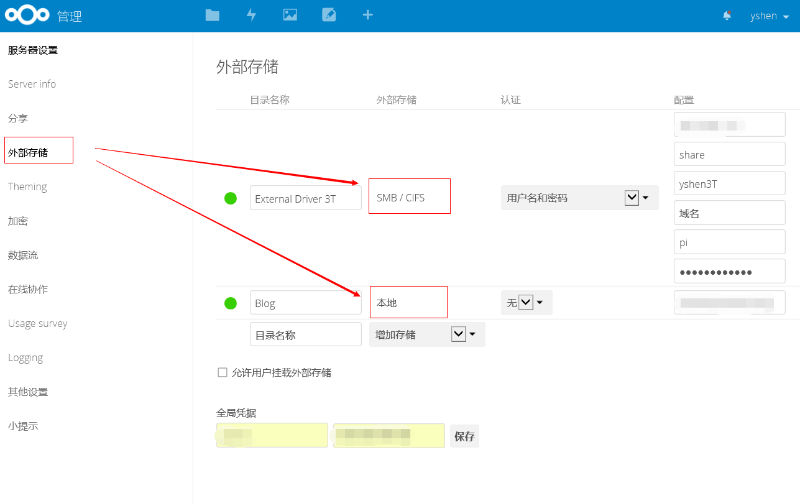800x504 pixels.
Task: Open the 加密 encryption settings link
Action: pyautogui.click(x=18, y=221)
